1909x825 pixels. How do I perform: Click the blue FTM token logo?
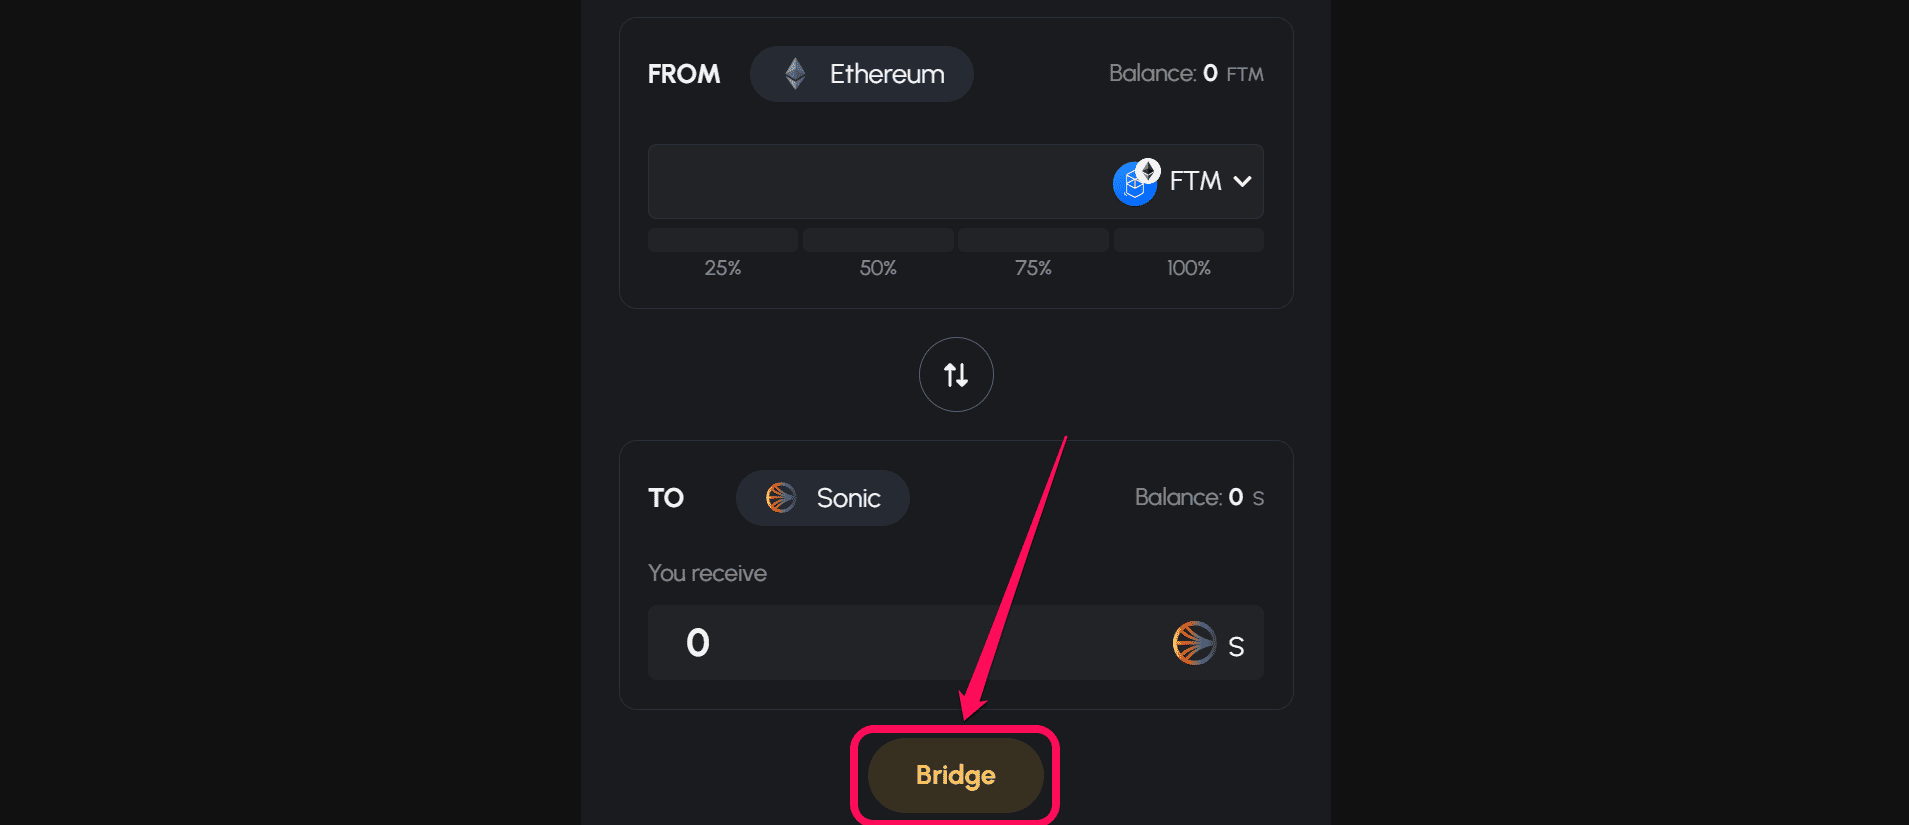coord(1132,185)
